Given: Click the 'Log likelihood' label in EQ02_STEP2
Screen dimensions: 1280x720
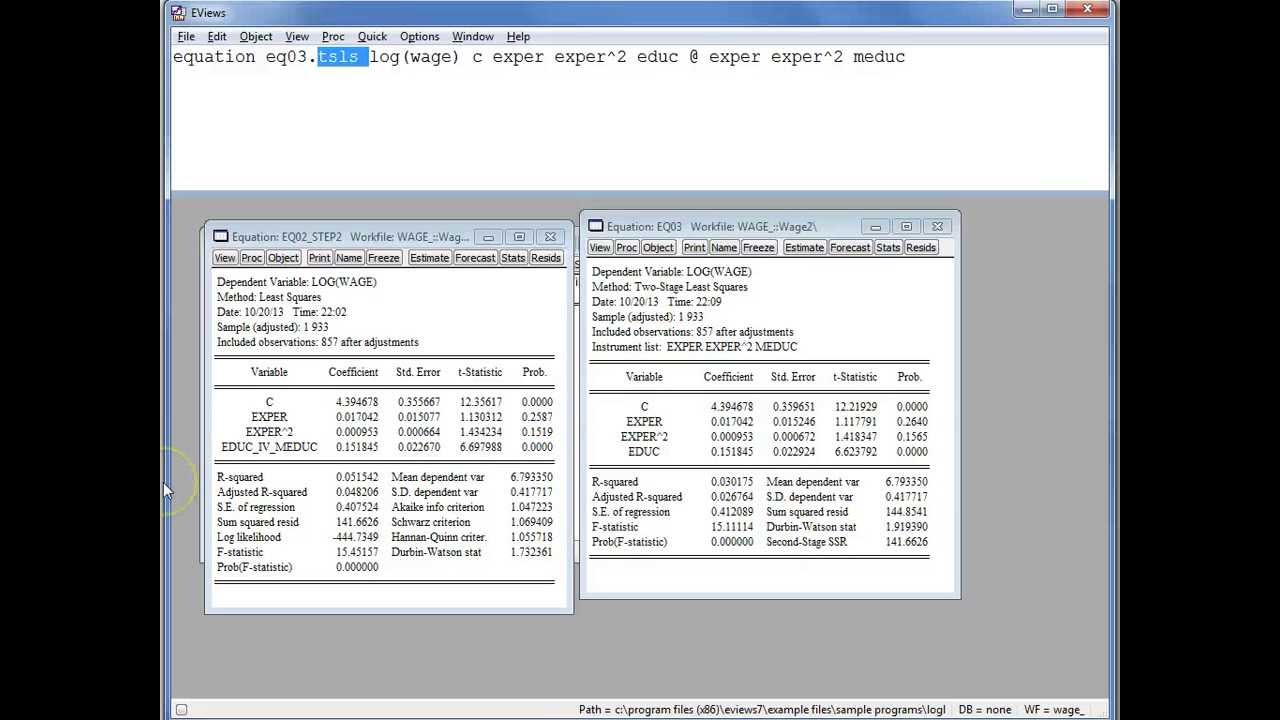Looking at the screenshot, I should pyautogui.click(x=249, y=537).
